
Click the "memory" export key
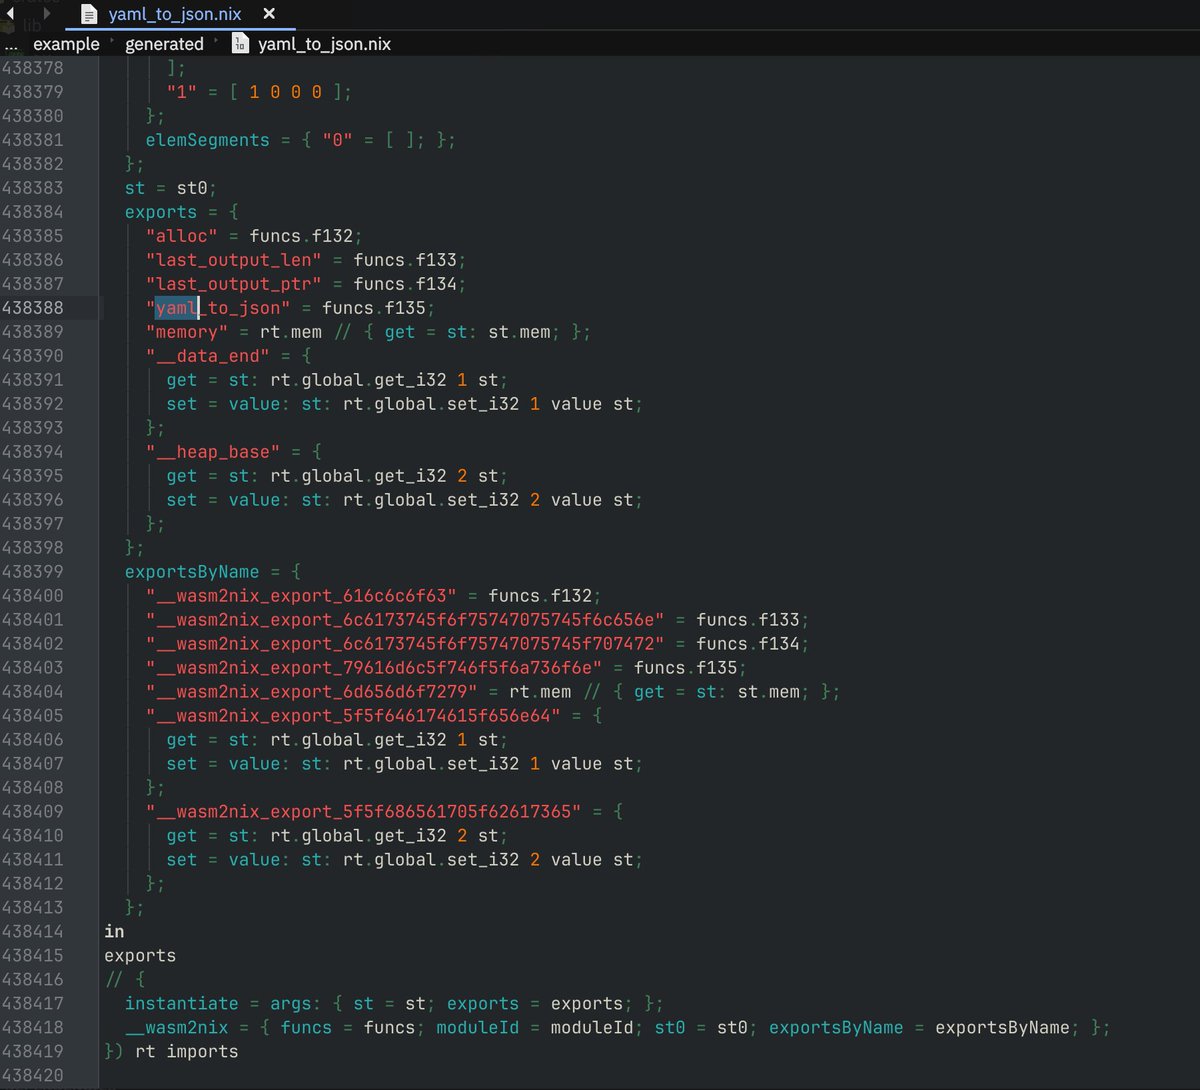click(187, 332)
